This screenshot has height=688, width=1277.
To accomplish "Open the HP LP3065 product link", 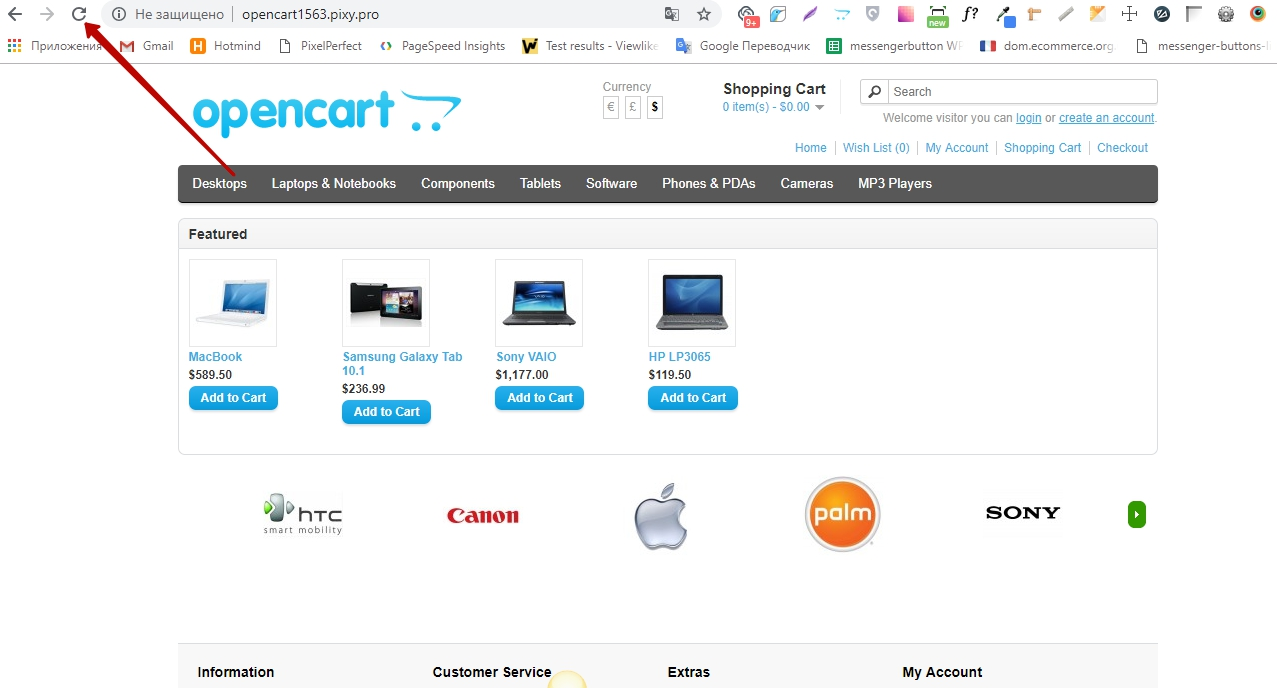I will tap(680, 357).
